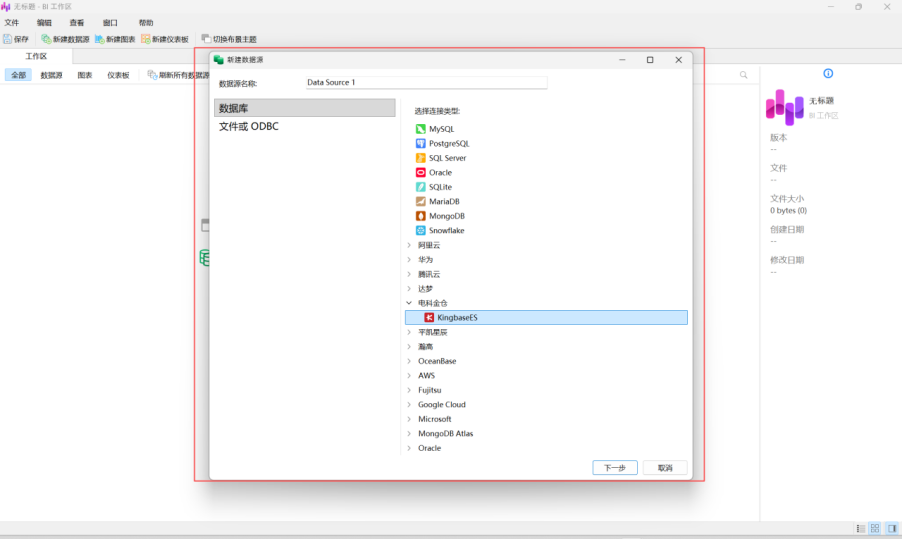903x539 pixels.
Task: Collapse the 电科金仓 group
Action: (409, 303)
